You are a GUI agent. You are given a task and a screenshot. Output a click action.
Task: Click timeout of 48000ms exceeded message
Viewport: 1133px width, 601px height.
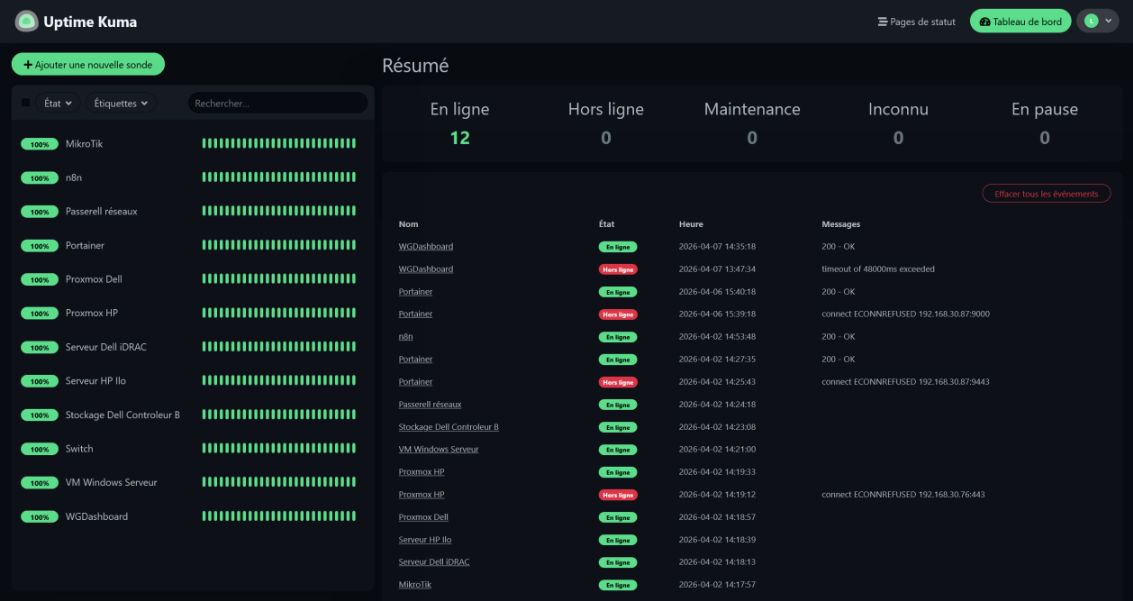pyautogui.click(x=878, y=269)
